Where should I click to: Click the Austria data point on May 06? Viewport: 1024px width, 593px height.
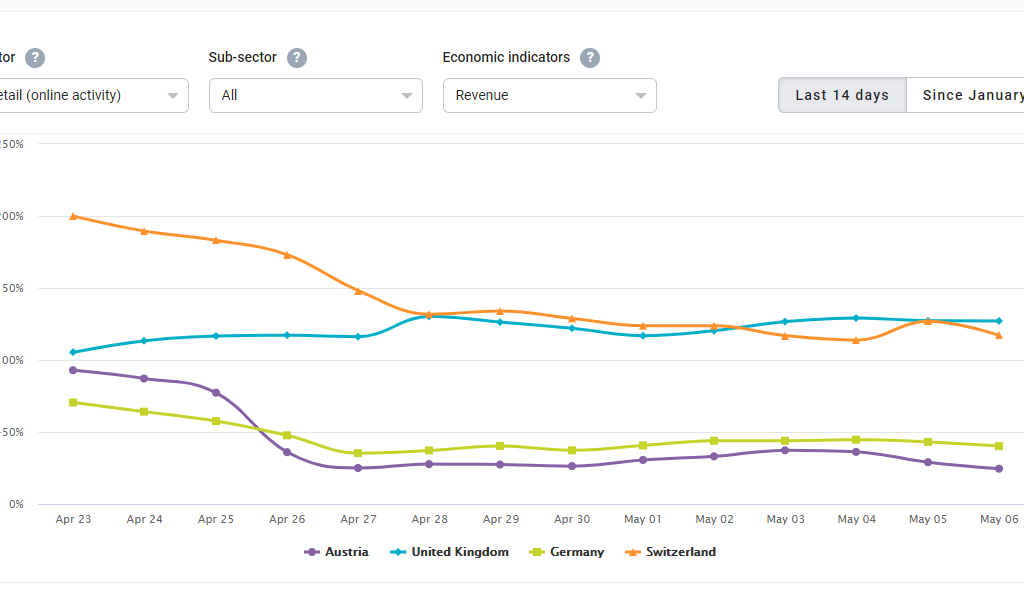999,469
